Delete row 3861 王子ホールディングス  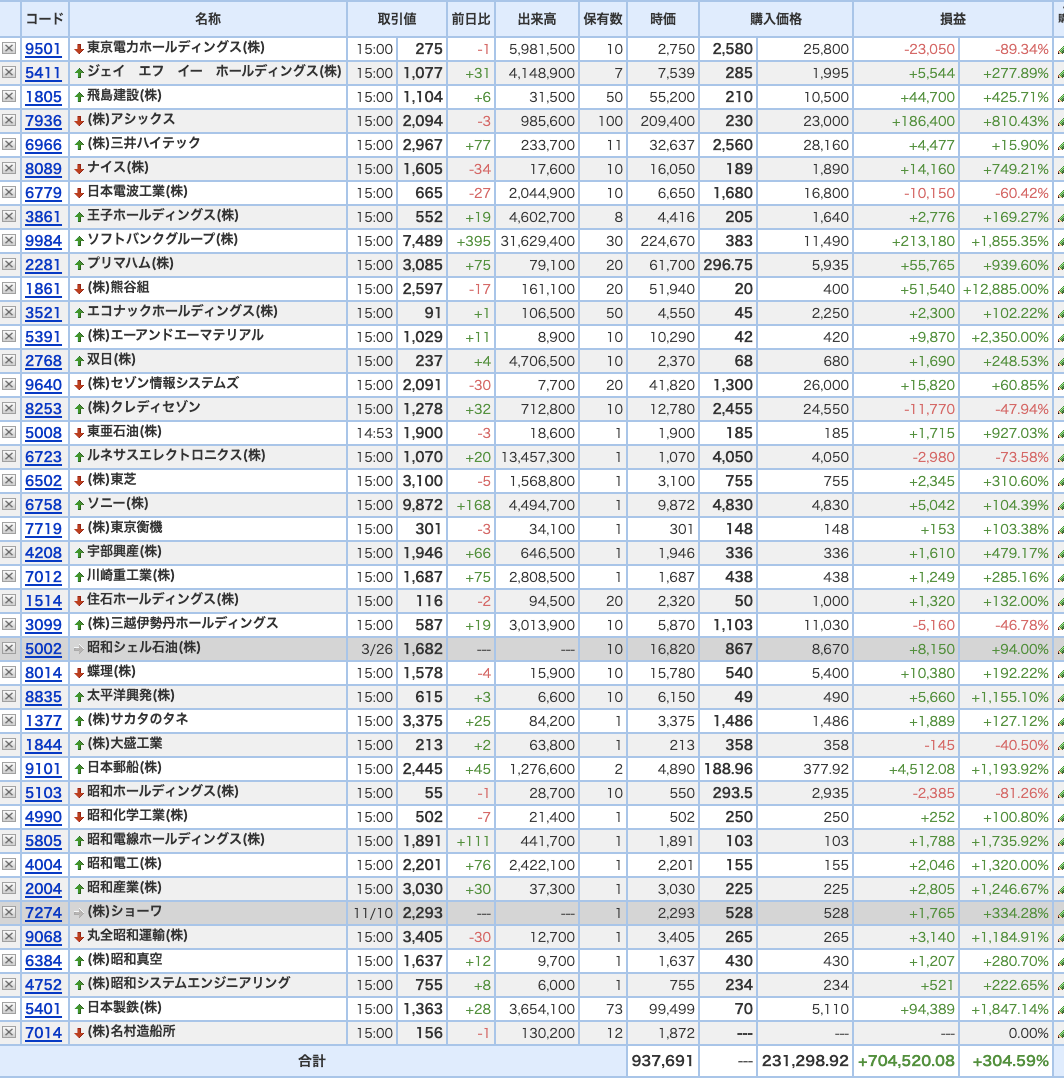(x=8, y=217)
